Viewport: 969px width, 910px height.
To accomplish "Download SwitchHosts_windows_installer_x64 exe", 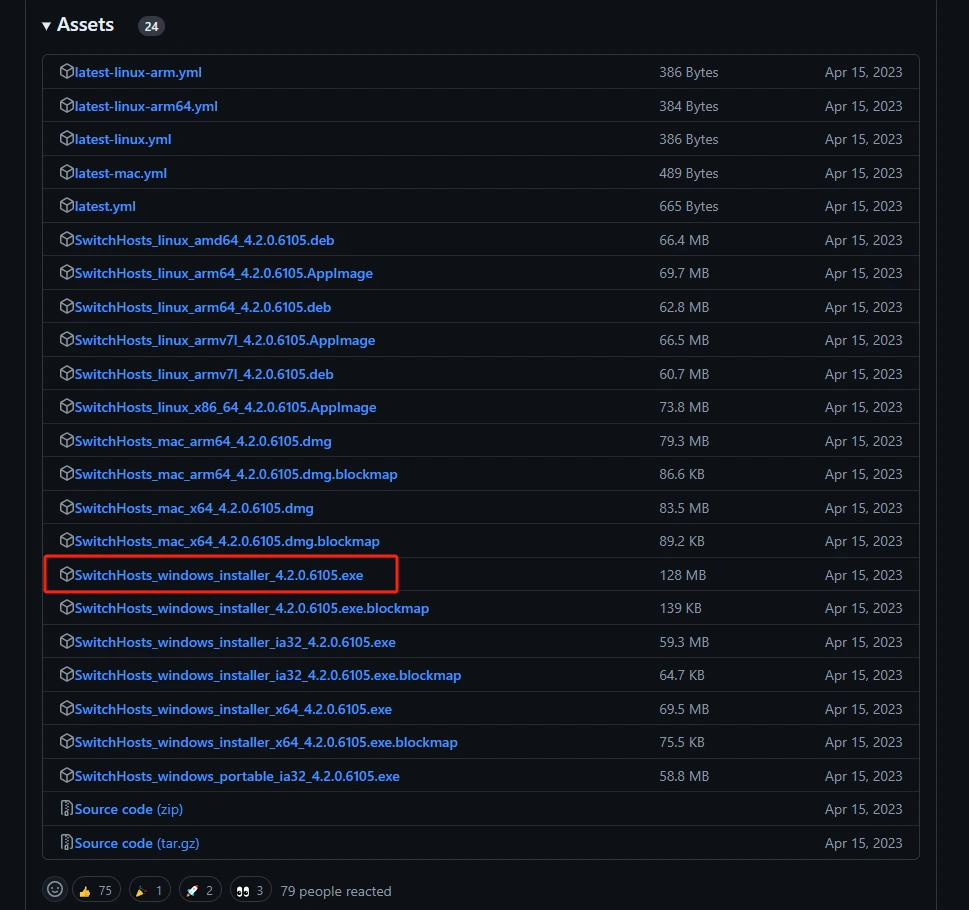I will (233, 709).
